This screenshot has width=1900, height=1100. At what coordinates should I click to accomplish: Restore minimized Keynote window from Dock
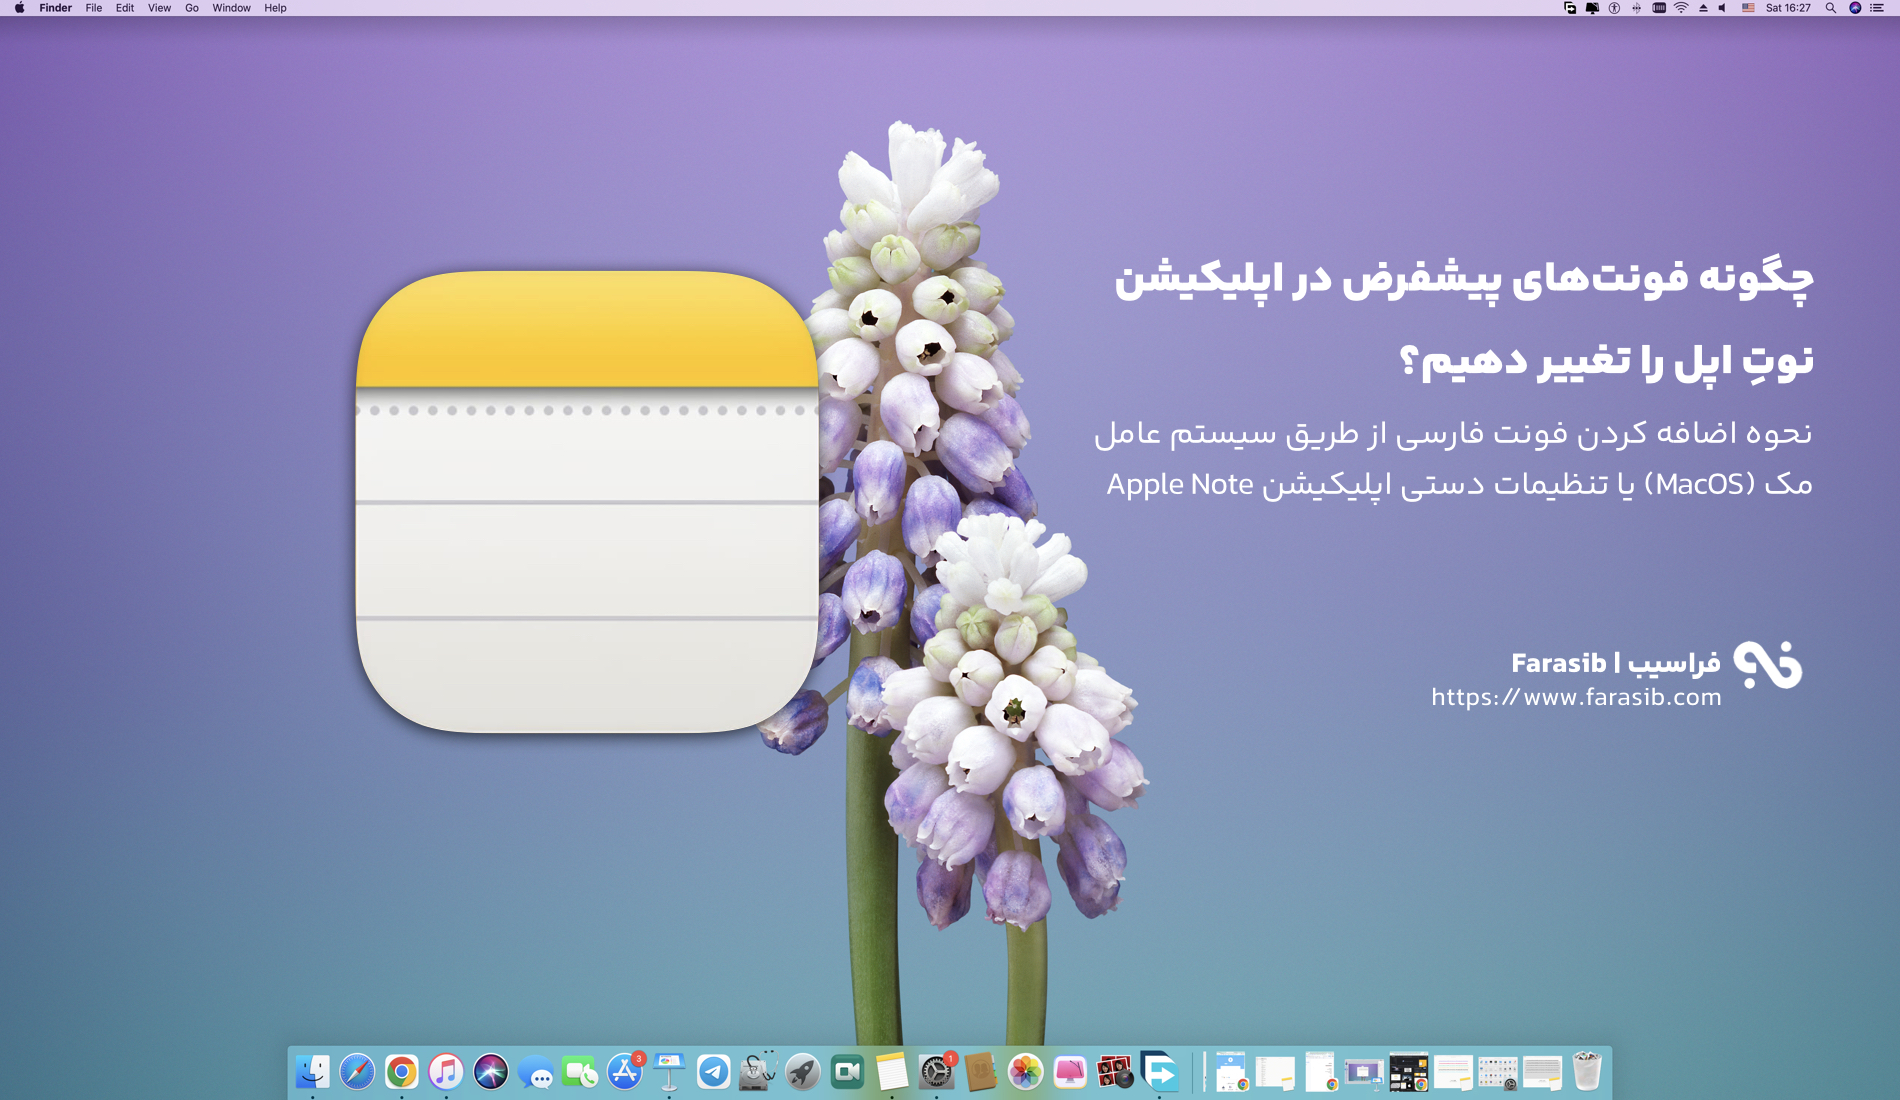pyautogui.click(x=1364, y=1073)
